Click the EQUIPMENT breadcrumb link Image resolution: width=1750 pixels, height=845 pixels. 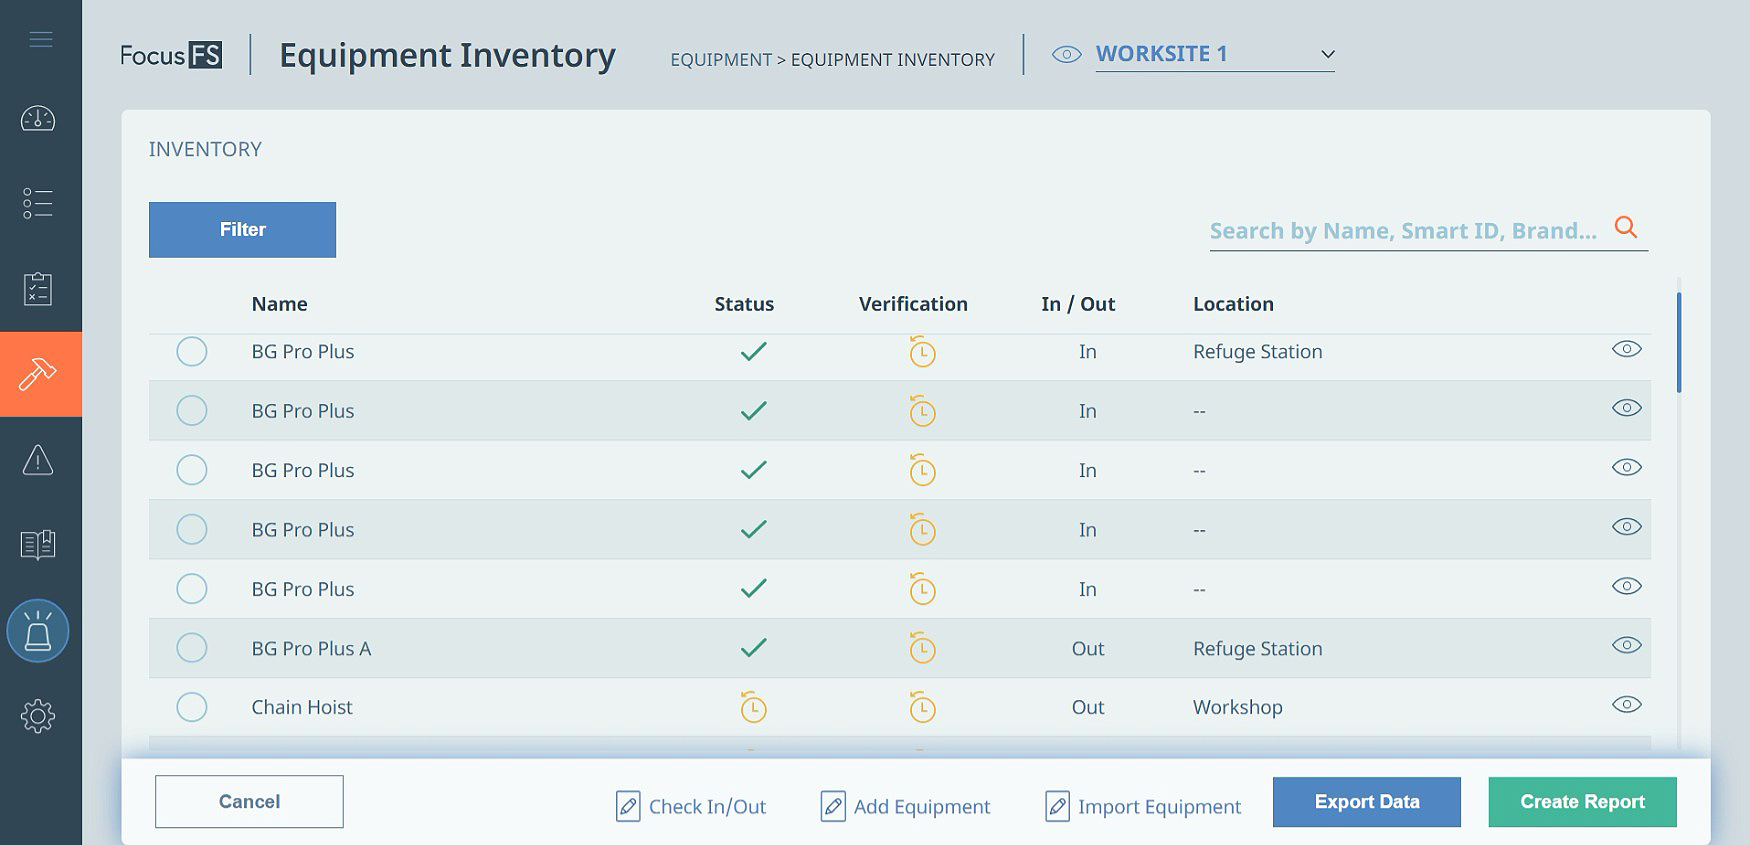pos(720,60)
